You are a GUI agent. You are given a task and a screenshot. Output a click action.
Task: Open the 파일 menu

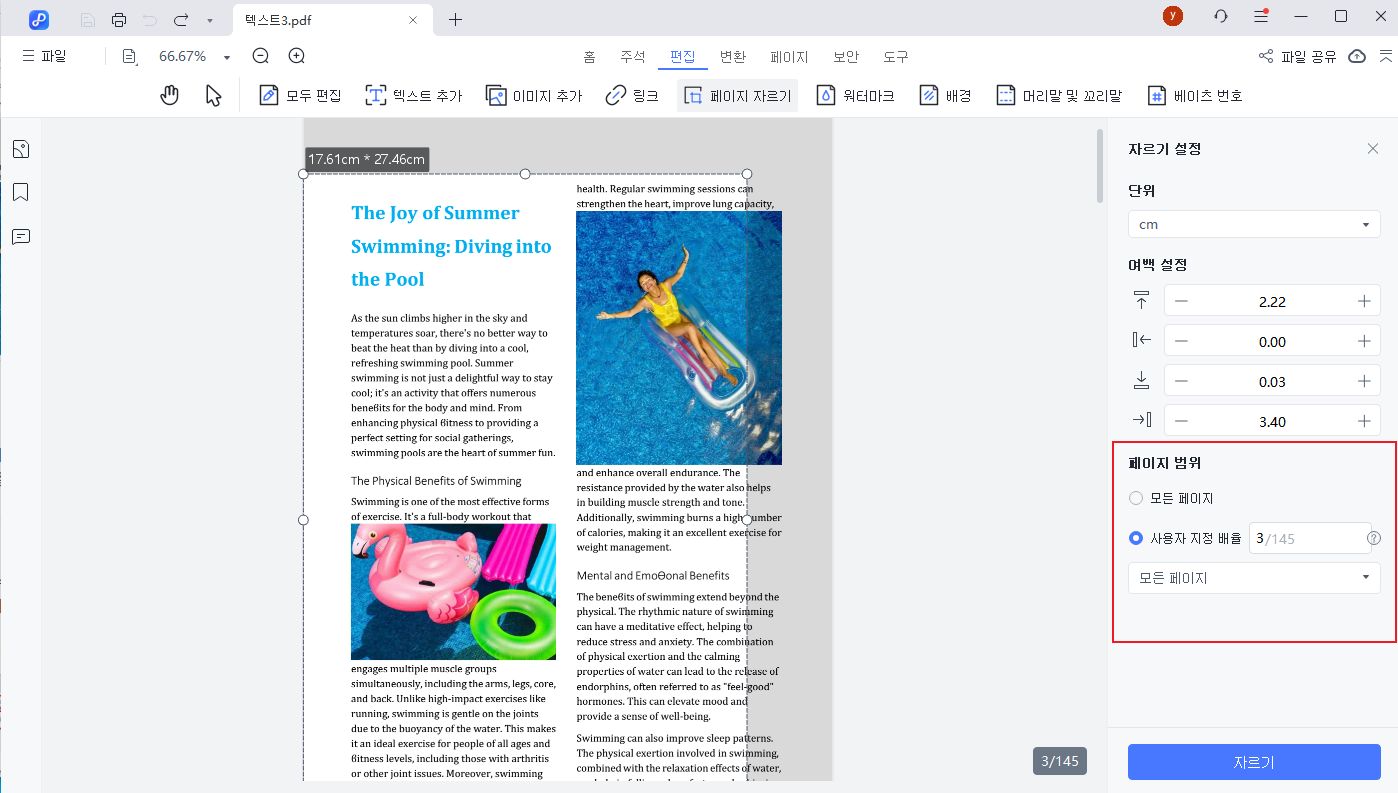47,56
